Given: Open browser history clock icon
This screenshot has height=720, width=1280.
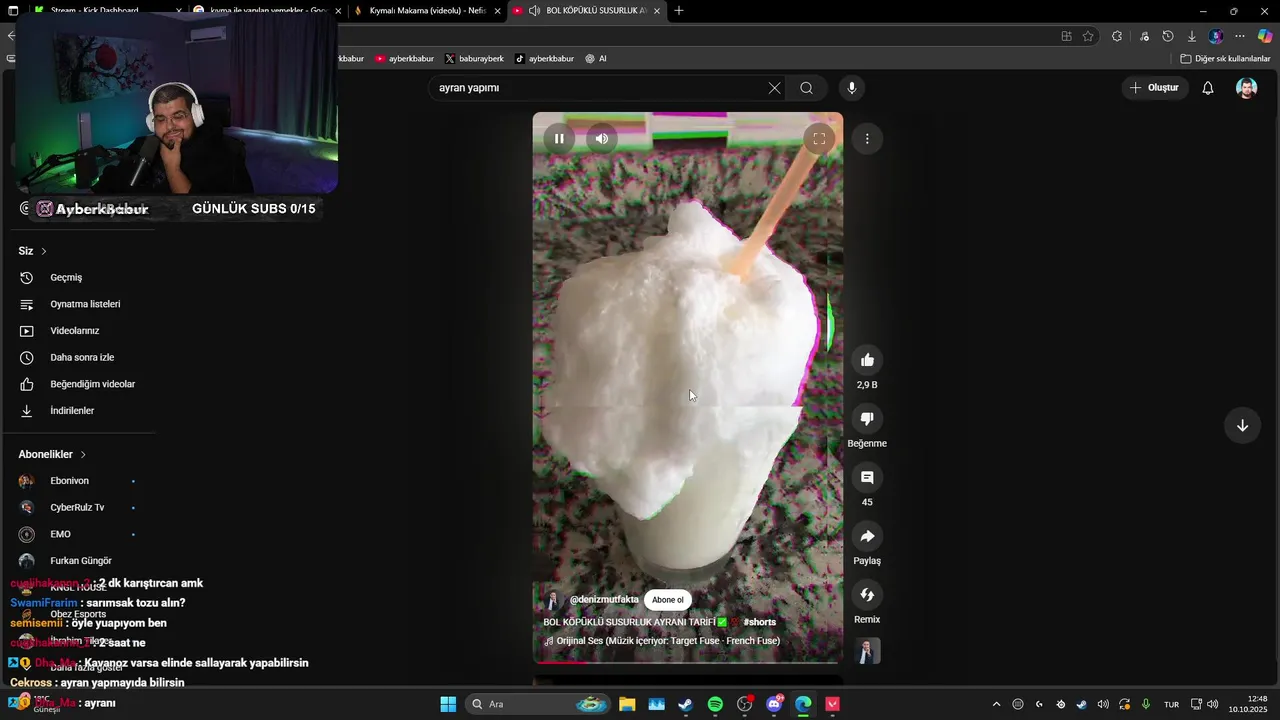Looking at the screenshot, I should [x=1167, y=36].
